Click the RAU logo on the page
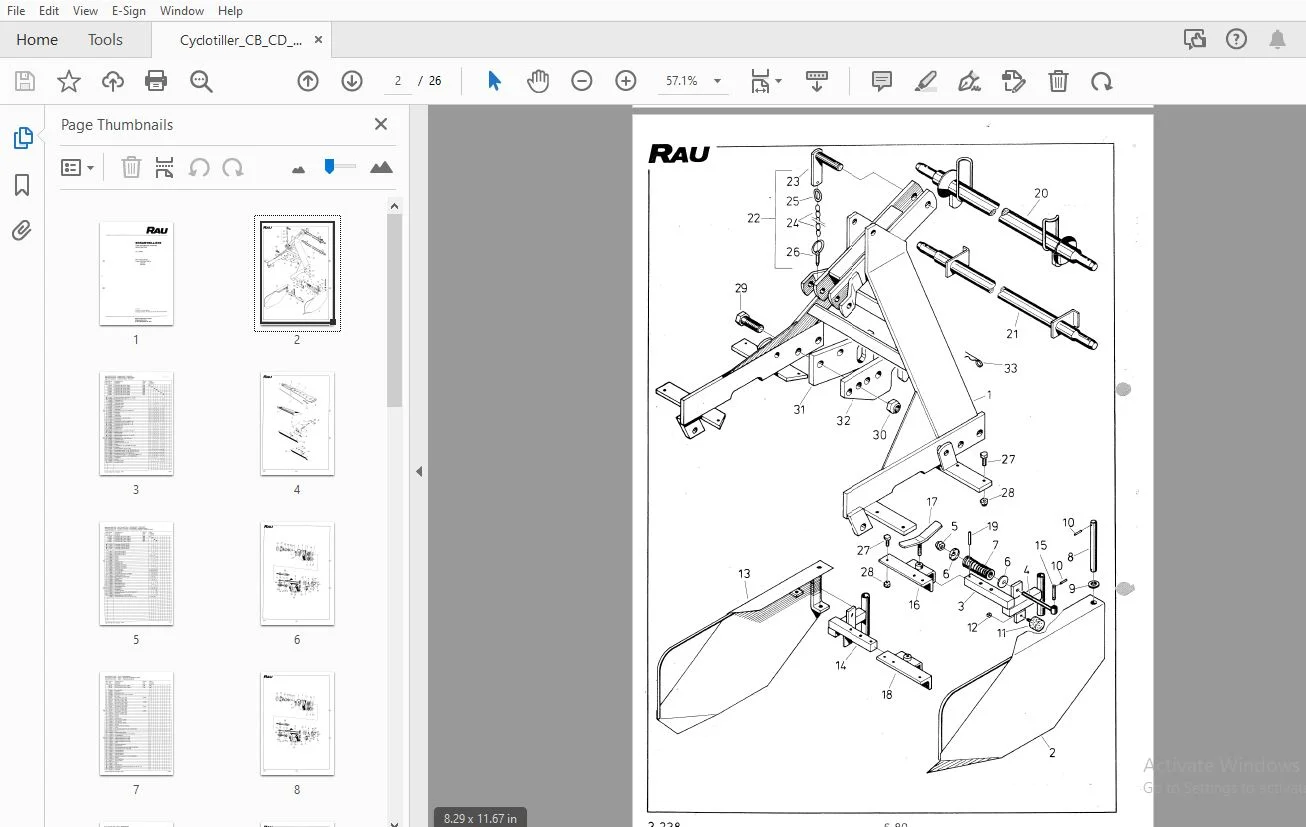The height and width of the screenshot is (827, 1306). 679,153
